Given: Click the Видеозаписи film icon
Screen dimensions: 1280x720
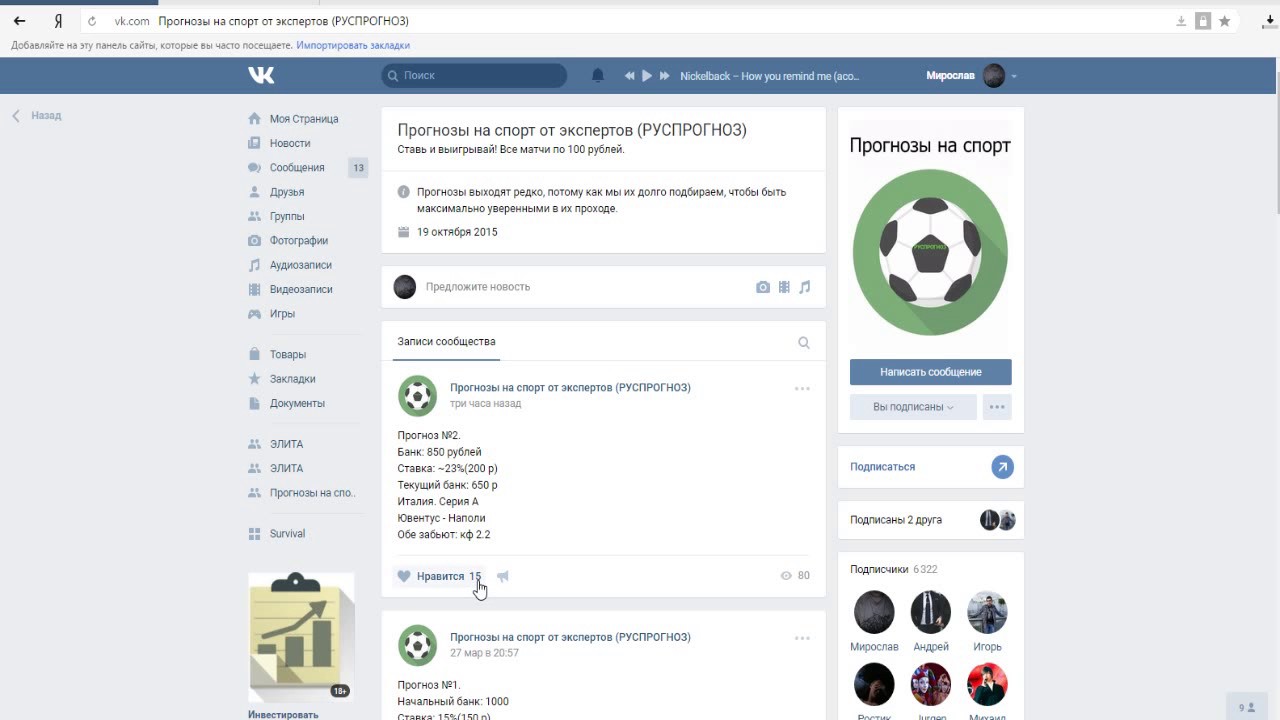Looking at the screenshot, I should 254,289.
